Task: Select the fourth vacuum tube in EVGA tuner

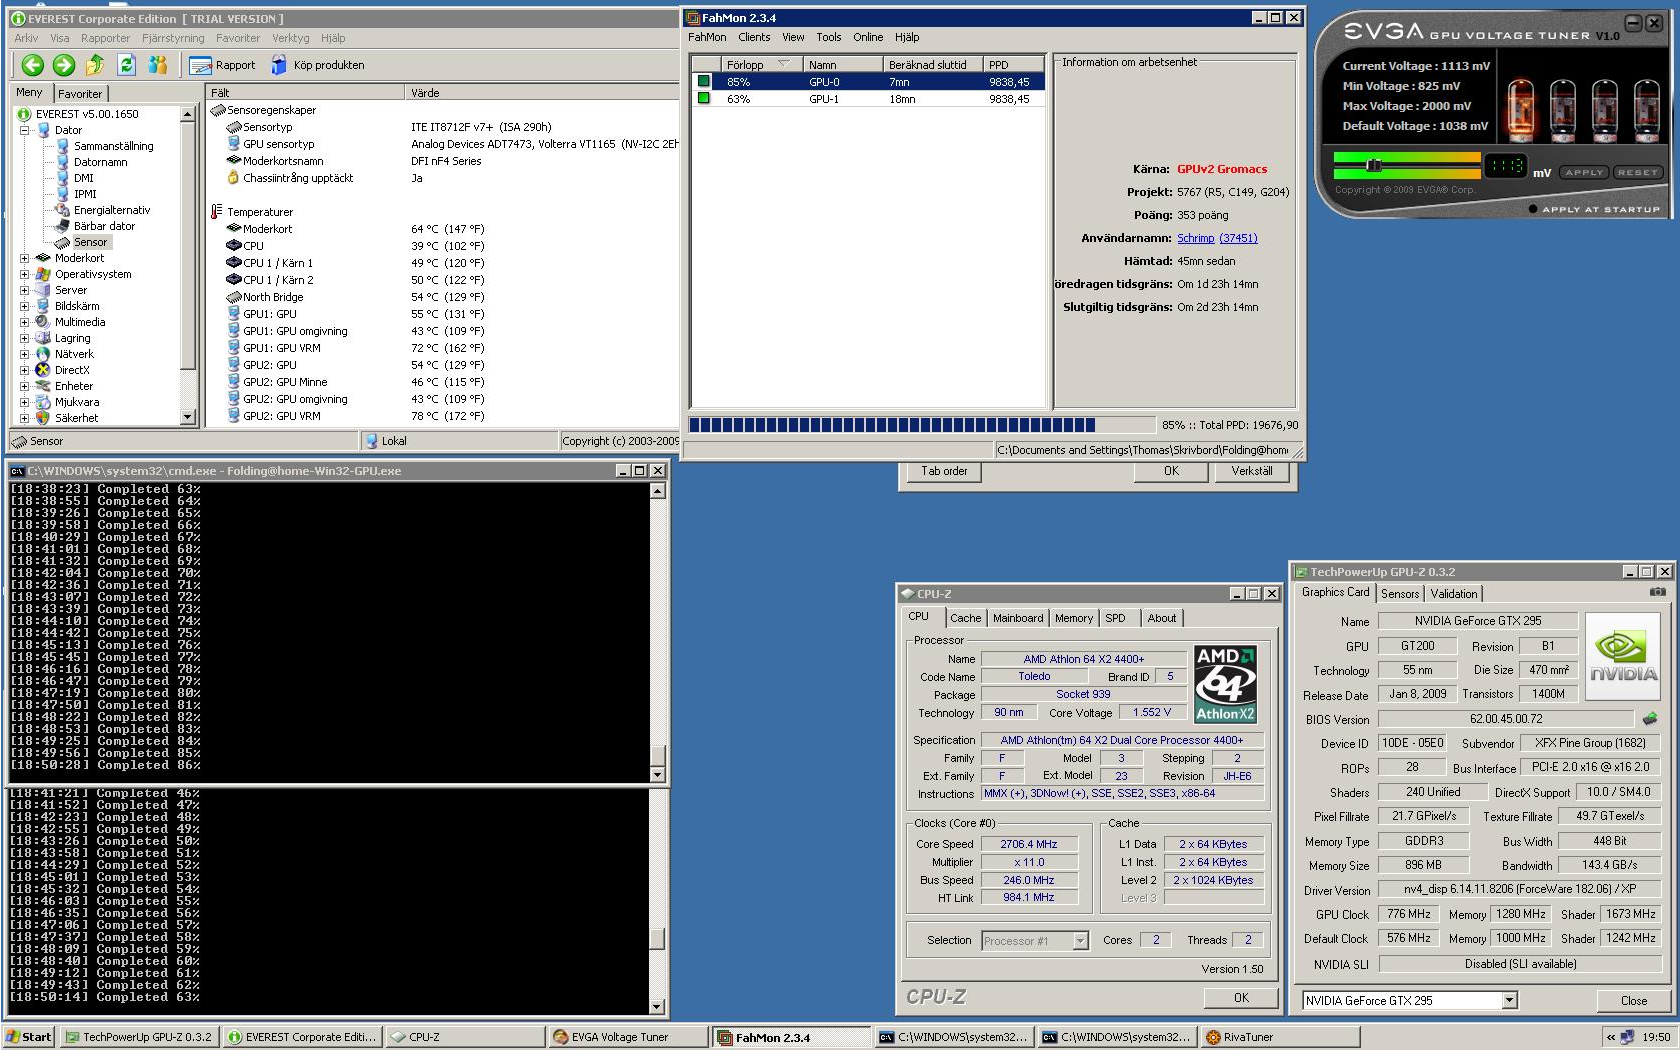Action: point(1647,110)
